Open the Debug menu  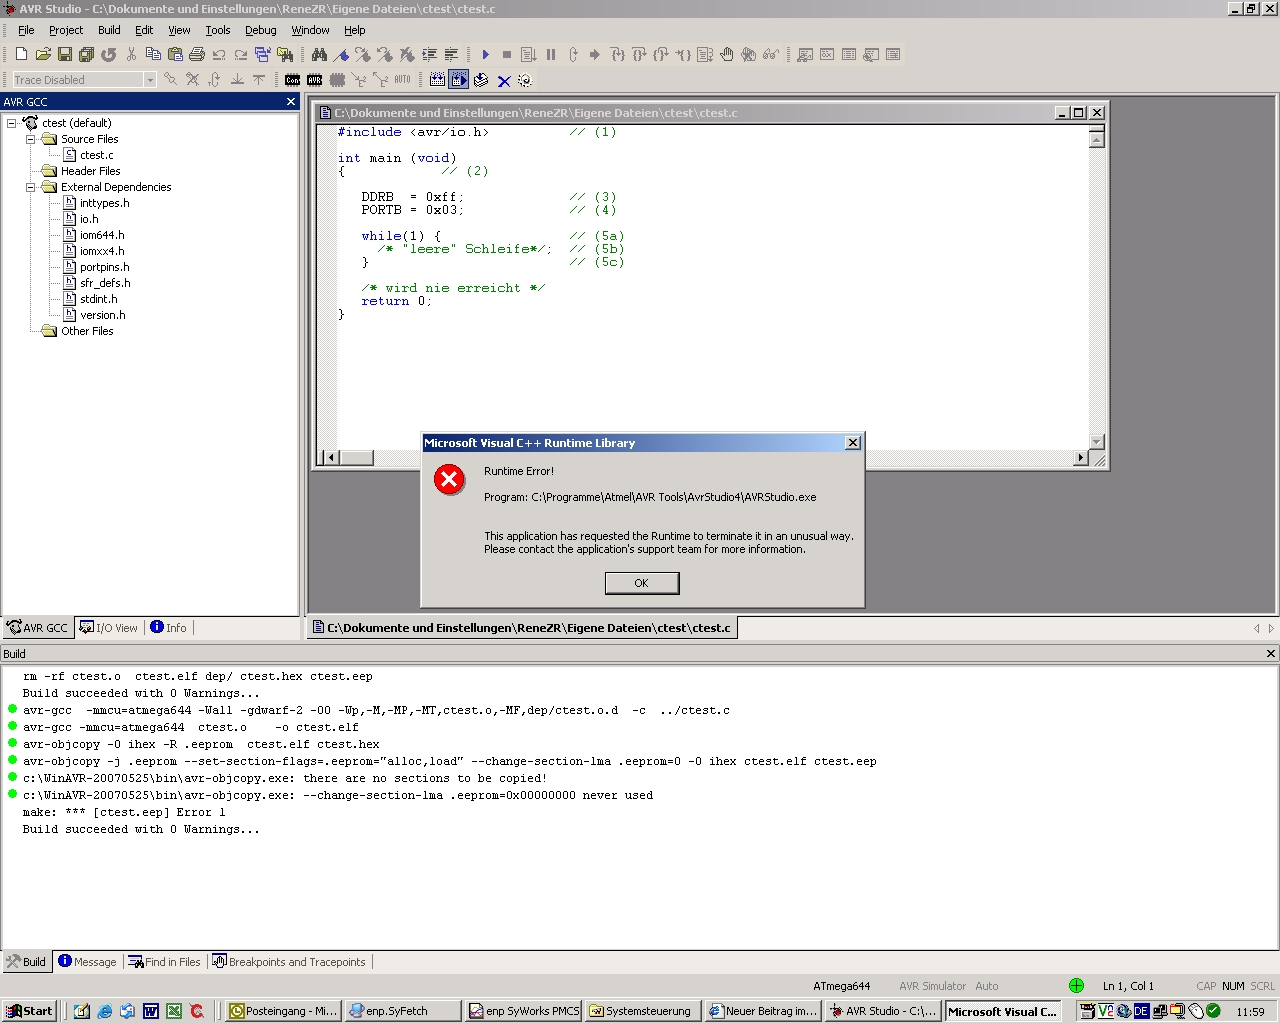[x=260, y=30]
